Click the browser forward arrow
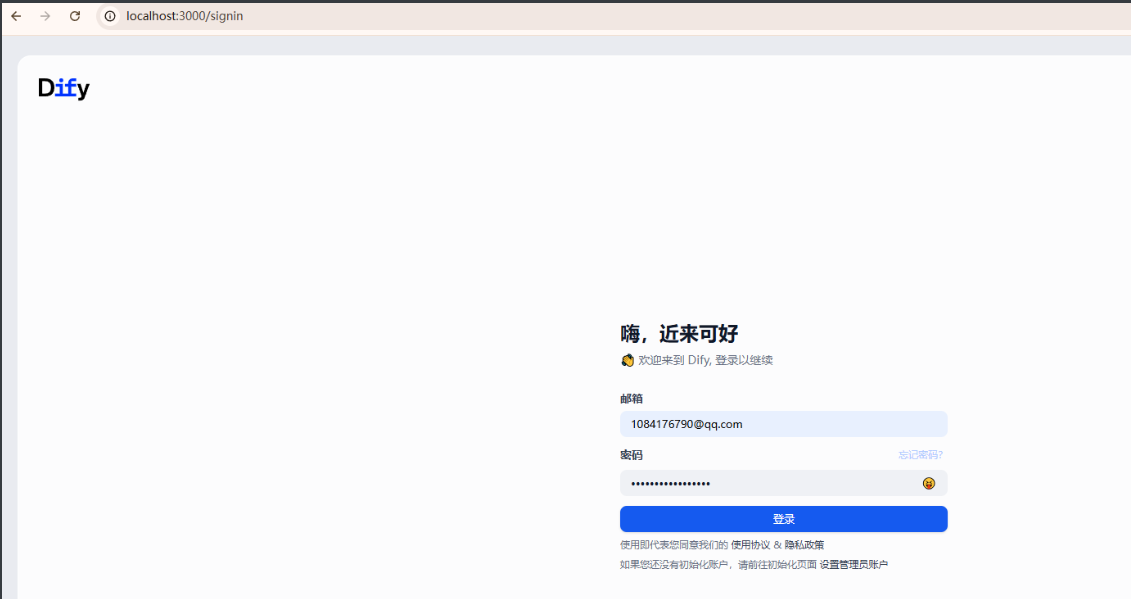Image resolution: width=1131 pixels, height=599 pixels. coord(45,16)
